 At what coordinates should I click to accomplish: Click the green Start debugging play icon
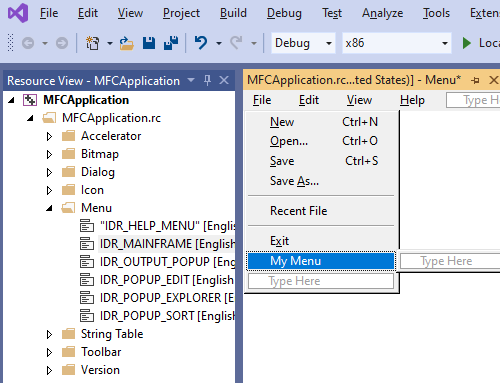tap(467, 43)
